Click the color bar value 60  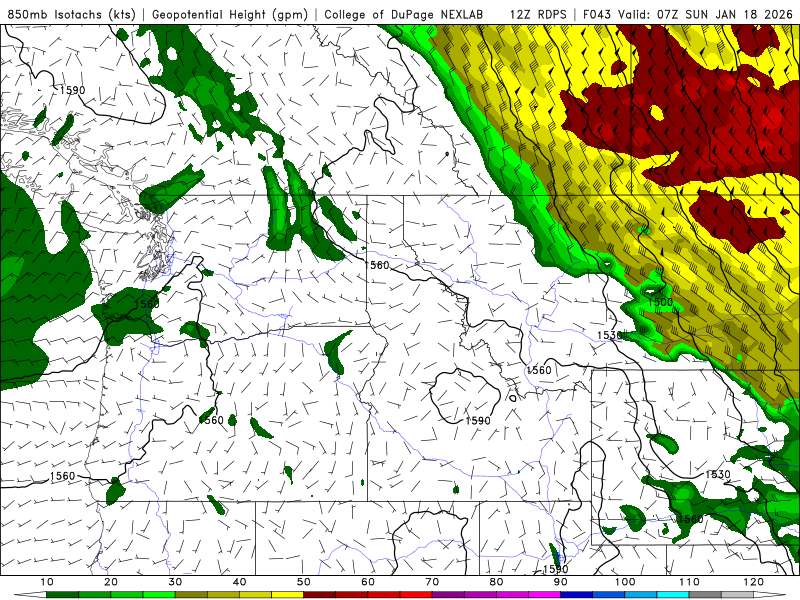tap(368, 582)
